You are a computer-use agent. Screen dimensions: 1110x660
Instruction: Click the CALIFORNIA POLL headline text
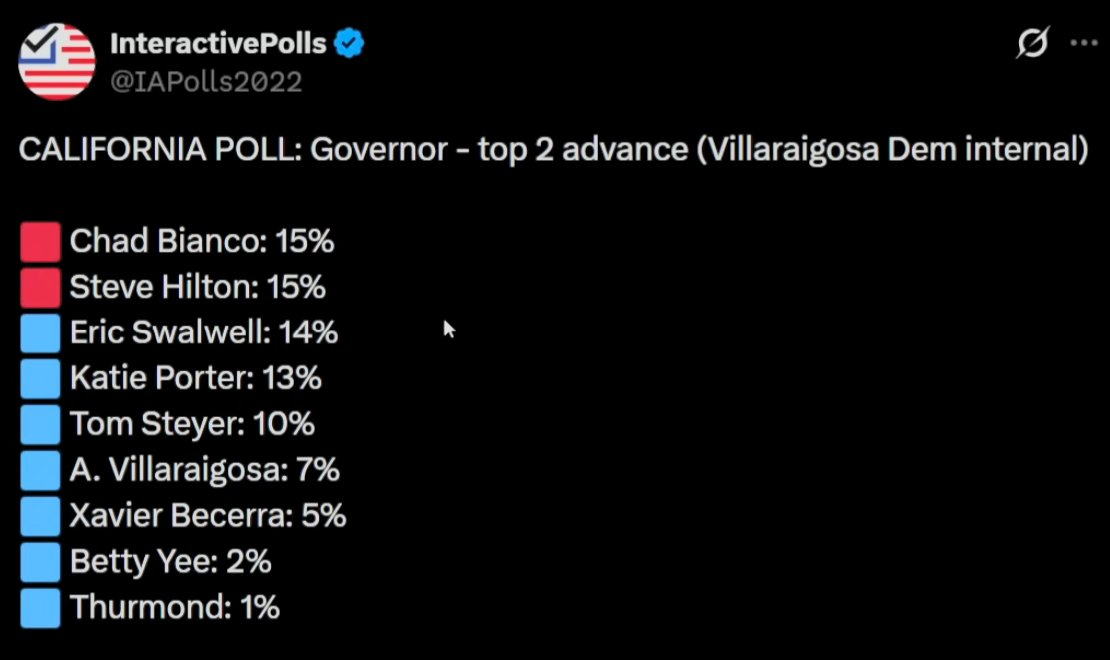coord(553,151)
